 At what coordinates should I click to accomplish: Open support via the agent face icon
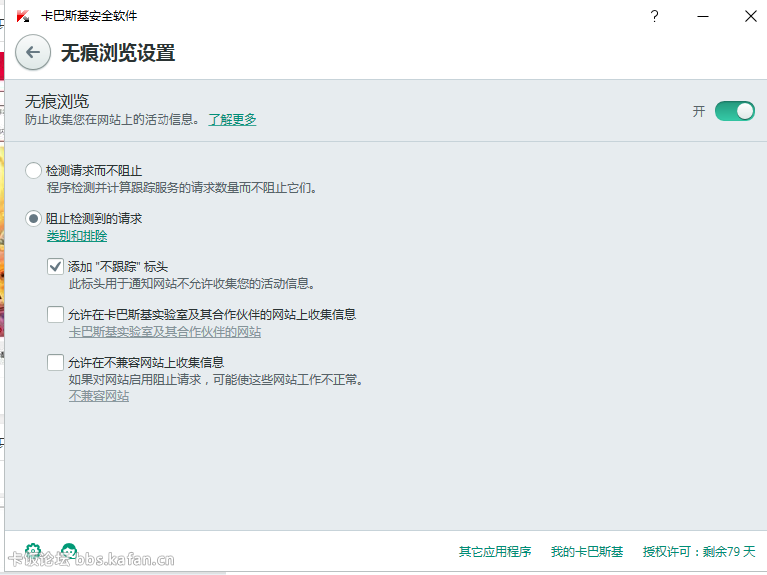pos(69,551)
